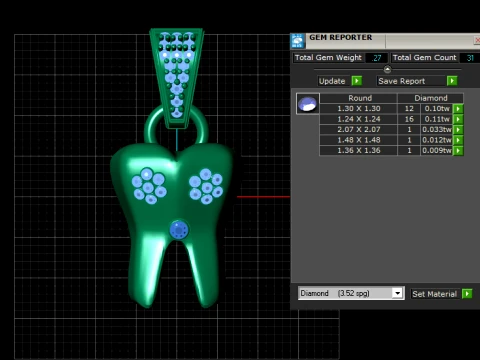The image size is (480, 360).
Task: Select the 1.30 X 1.30 size cell
Action: point(359,109)
